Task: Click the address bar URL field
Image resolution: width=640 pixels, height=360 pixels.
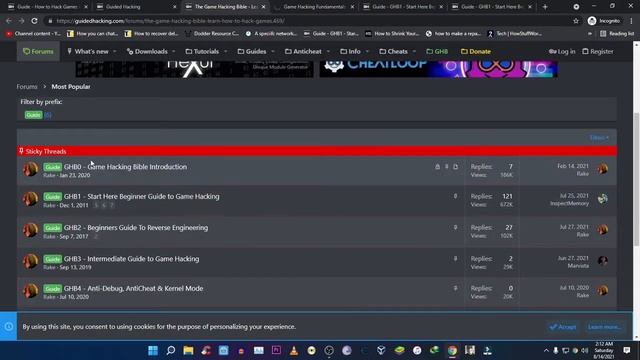Action: (x=310, y=21)
